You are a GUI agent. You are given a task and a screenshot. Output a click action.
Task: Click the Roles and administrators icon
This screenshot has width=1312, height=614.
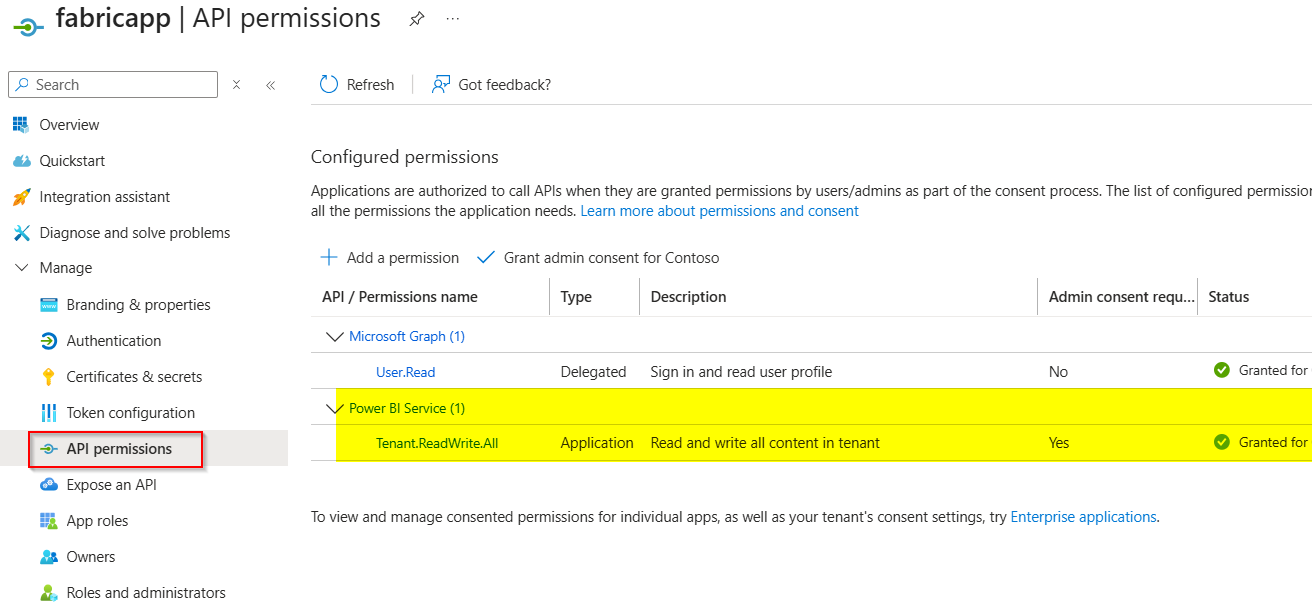(48, 593)
